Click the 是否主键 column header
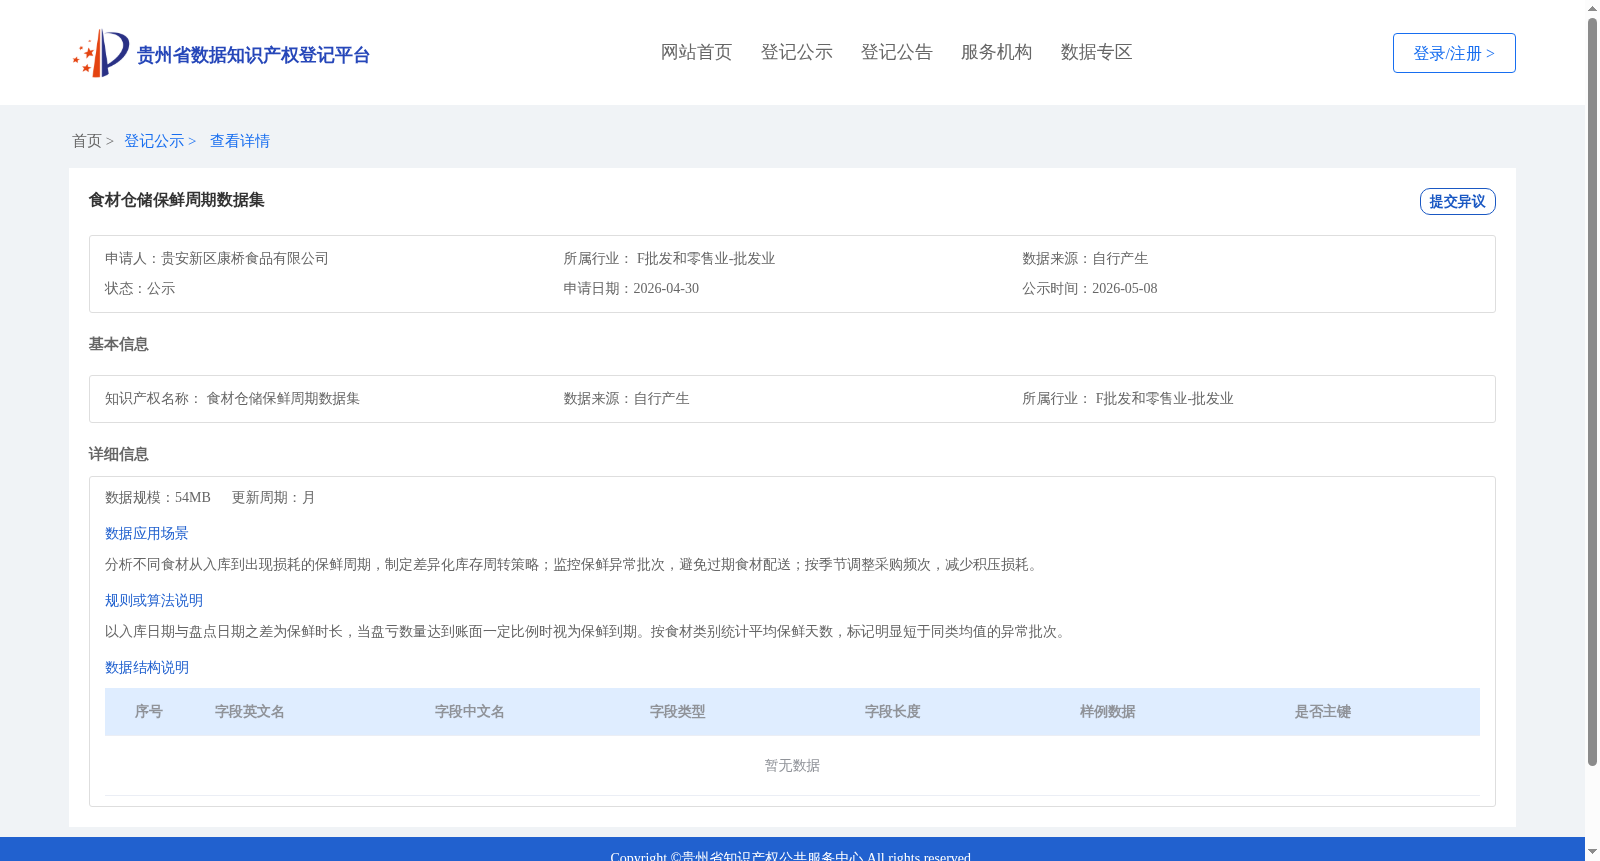This screenshot has height=861, width=1600. (x=1323, y=712)
